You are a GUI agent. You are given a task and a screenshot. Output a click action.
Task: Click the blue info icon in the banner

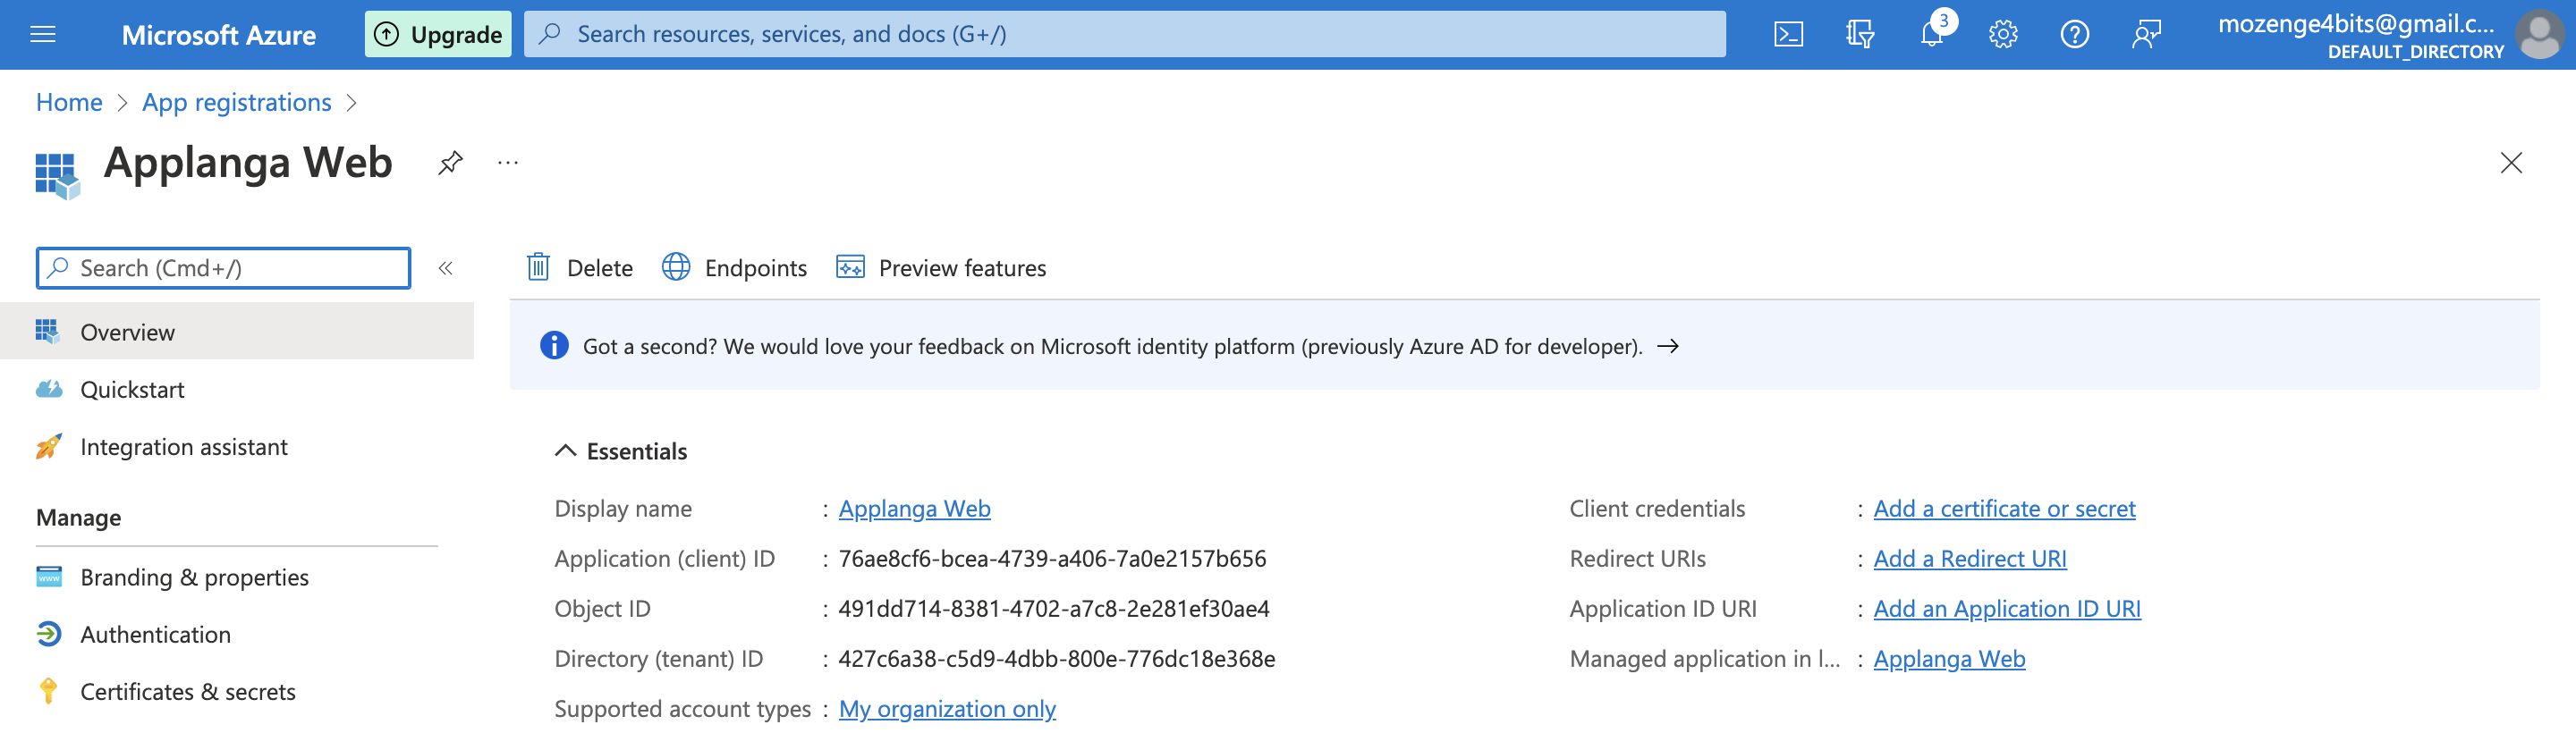554,346
